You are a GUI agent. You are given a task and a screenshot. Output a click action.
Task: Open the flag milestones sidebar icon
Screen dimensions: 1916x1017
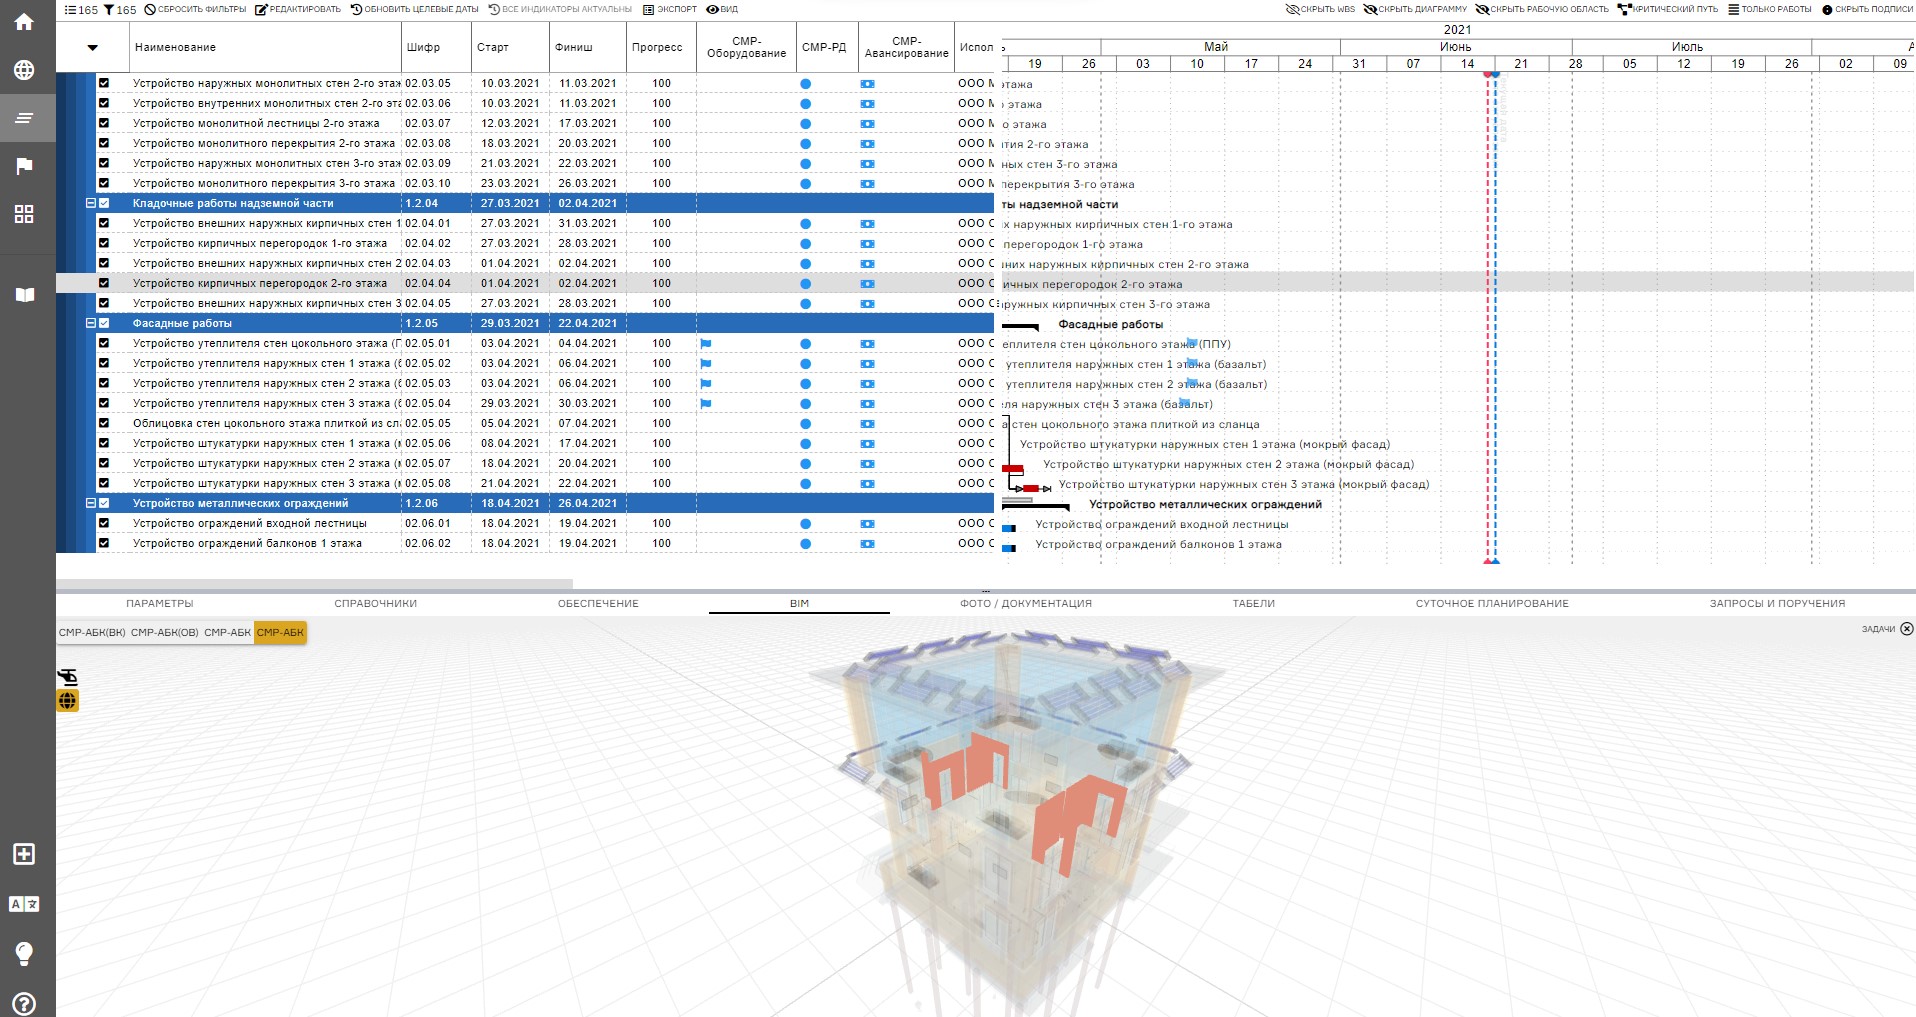tap(24, 166)
